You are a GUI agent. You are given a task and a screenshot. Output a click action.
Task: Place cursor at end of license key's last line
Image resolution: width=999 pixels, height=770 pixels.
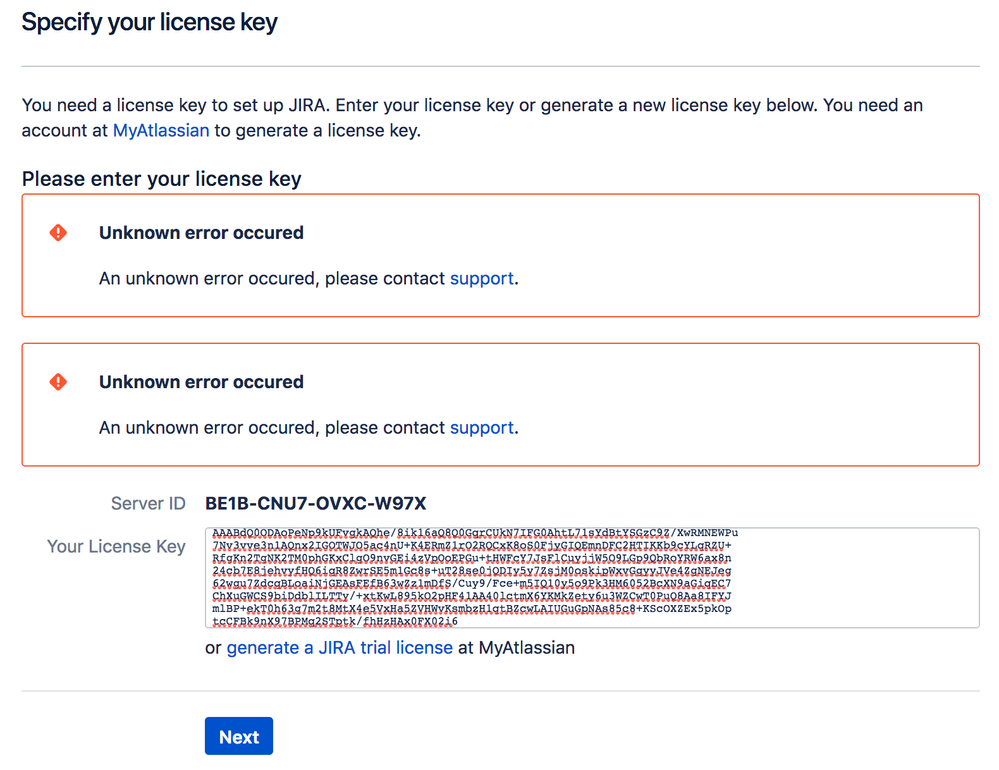(x=459, y=621)
